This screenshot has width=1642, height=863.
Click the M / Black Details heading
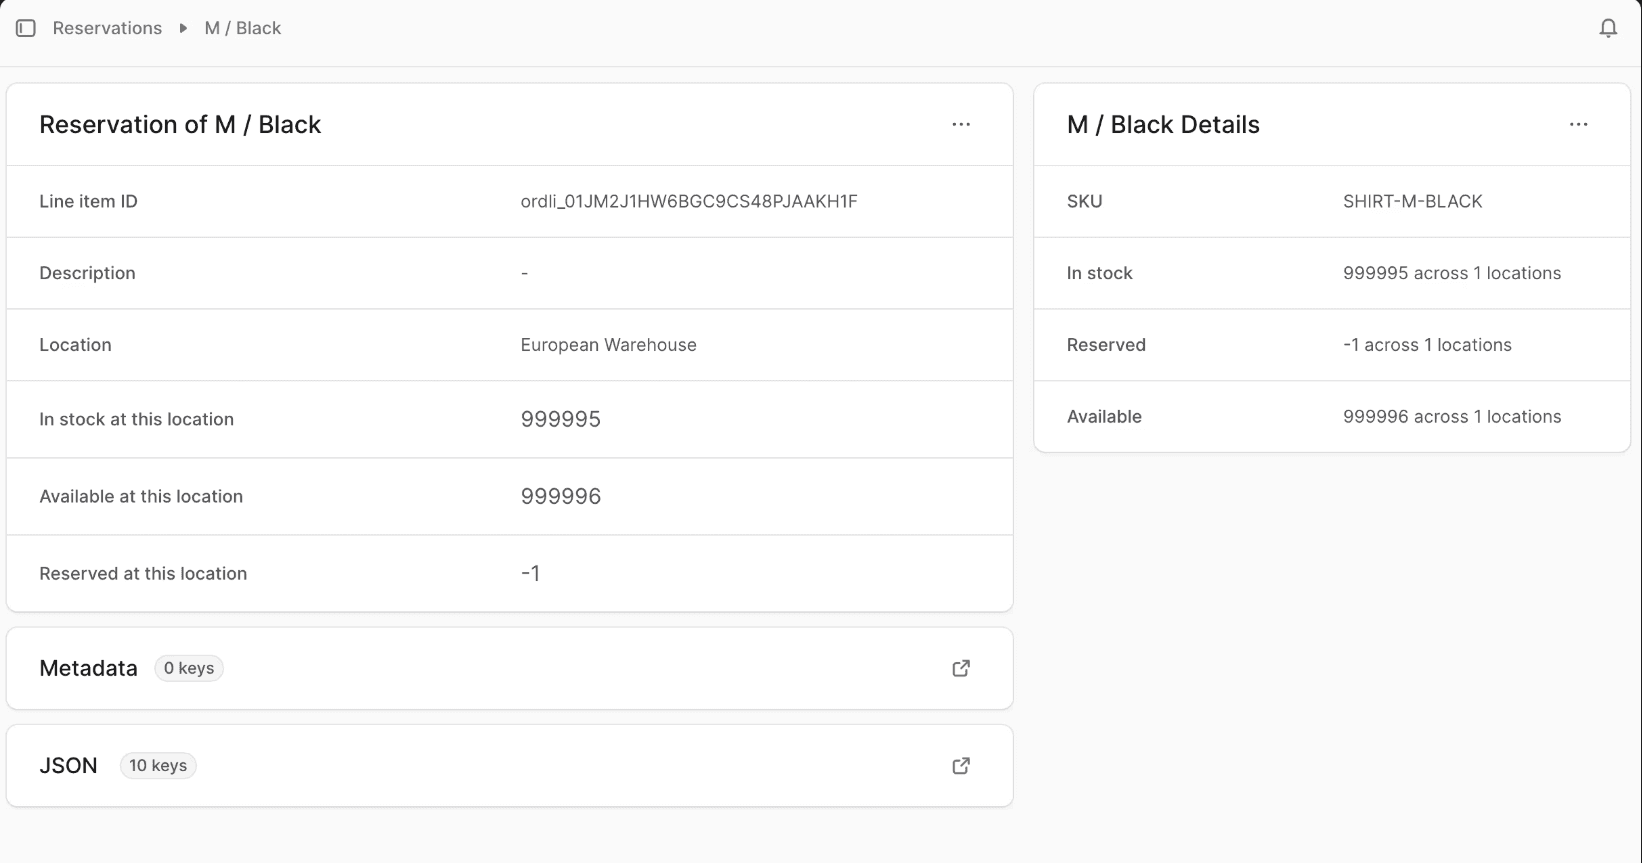[x=1163, y=124]
